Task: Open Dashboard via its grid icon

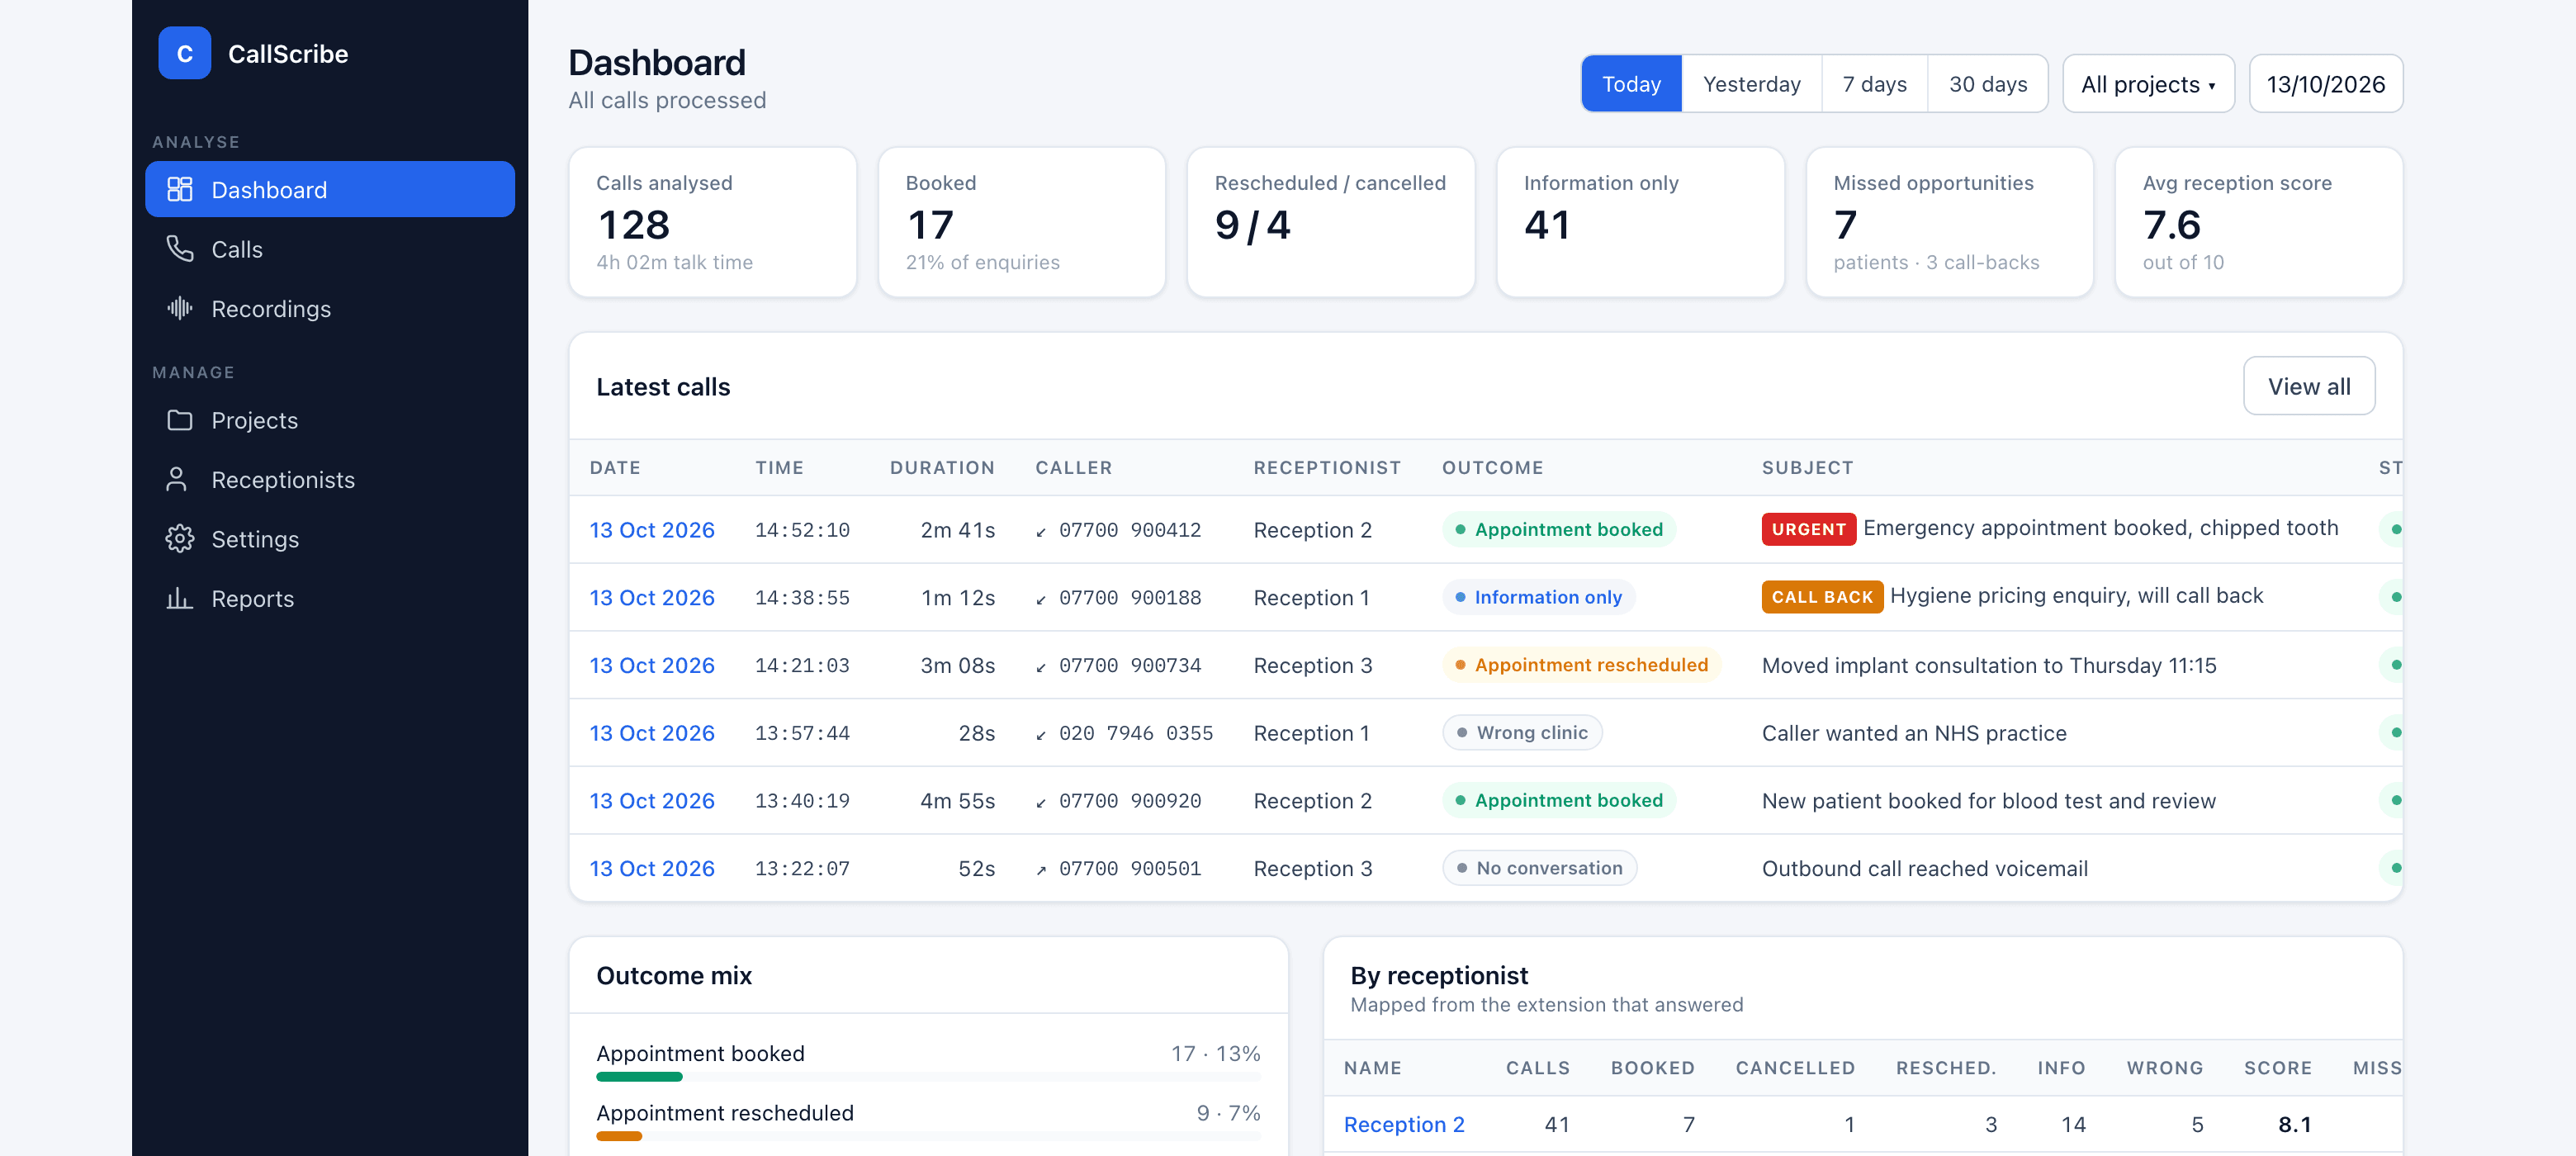Action: tap(179, 189)
